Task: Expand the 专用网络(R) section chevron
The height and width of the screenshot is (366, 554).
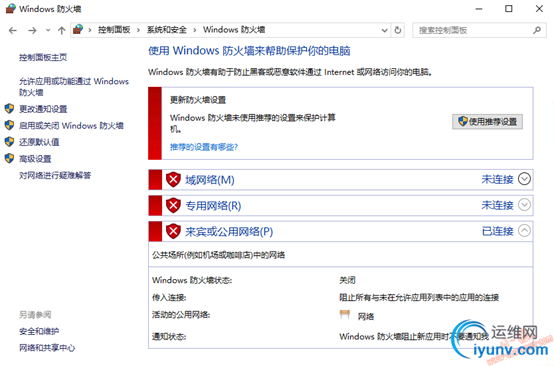Action: pyautogui.click(x=524, y=205)
